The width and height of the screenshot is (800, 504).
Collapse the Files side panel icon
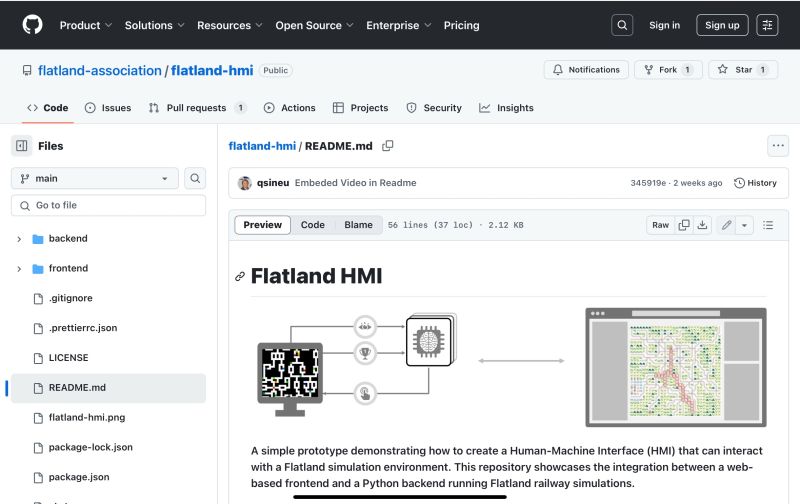tap(22, 146)
